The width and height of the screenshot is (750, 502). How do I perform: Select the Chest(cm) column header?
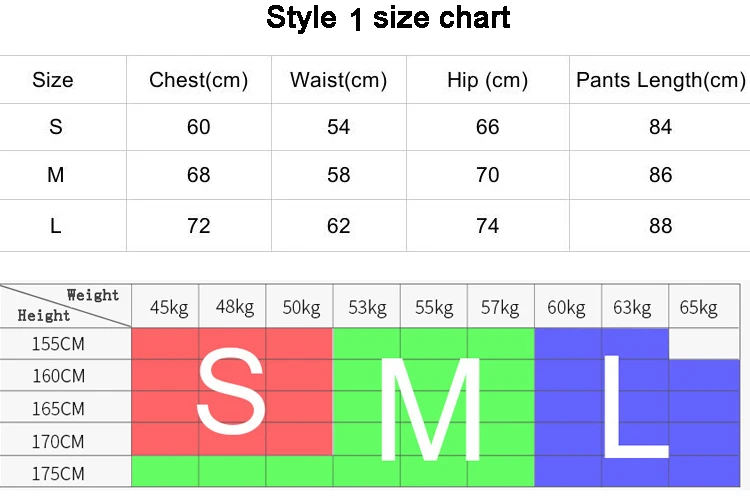[198, 81]
